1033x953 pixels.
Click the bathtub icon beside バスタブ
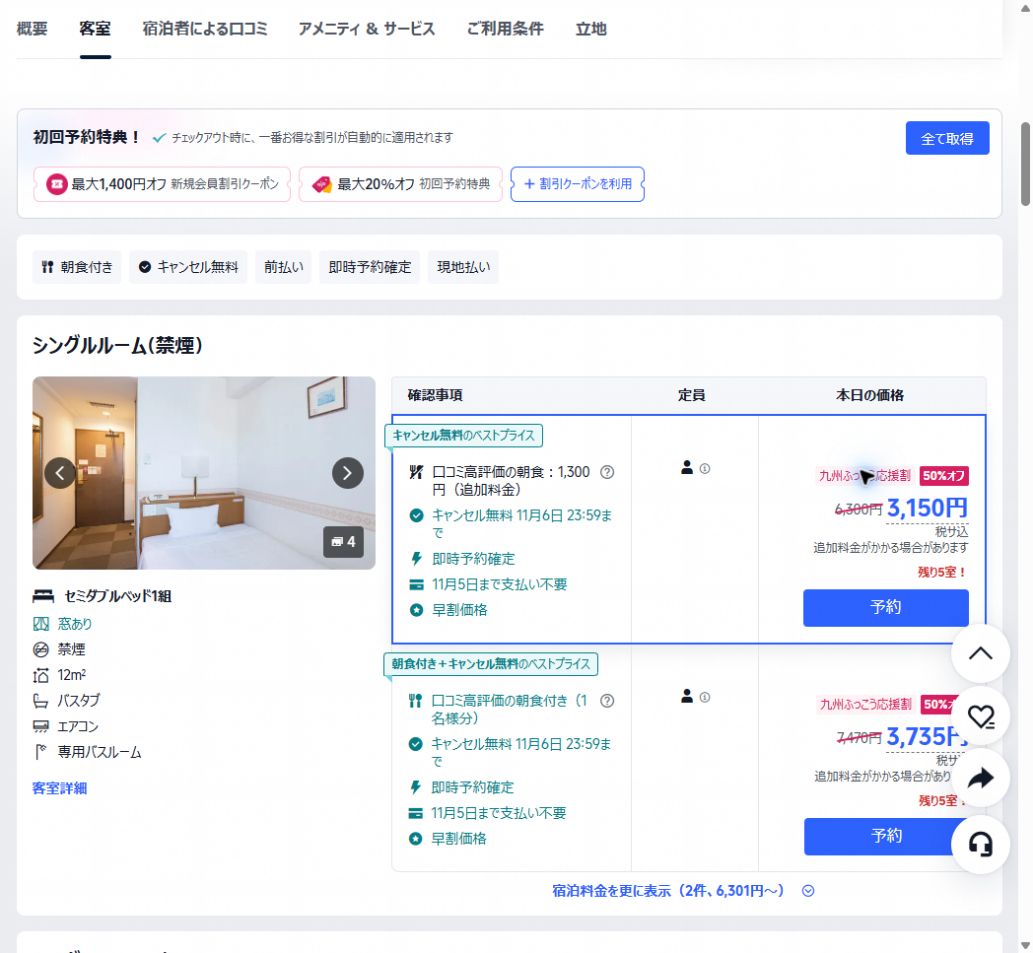(x=41, y=701)
